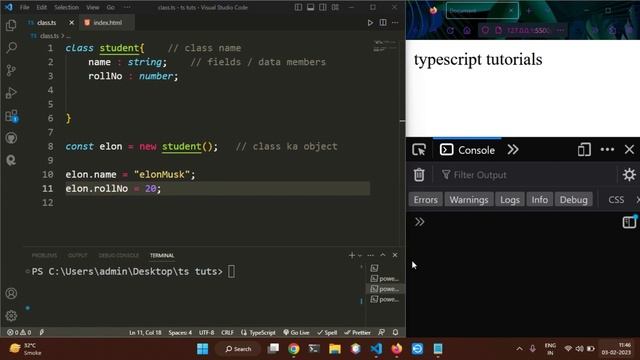Clear the web console with trash icon
640x360 pixels.
click(419, 175)
